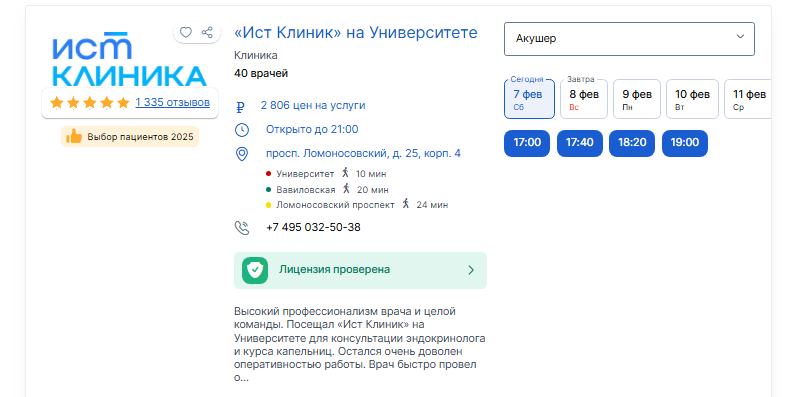Click the Открыто до 21:00 hours link

coord(312,130)
